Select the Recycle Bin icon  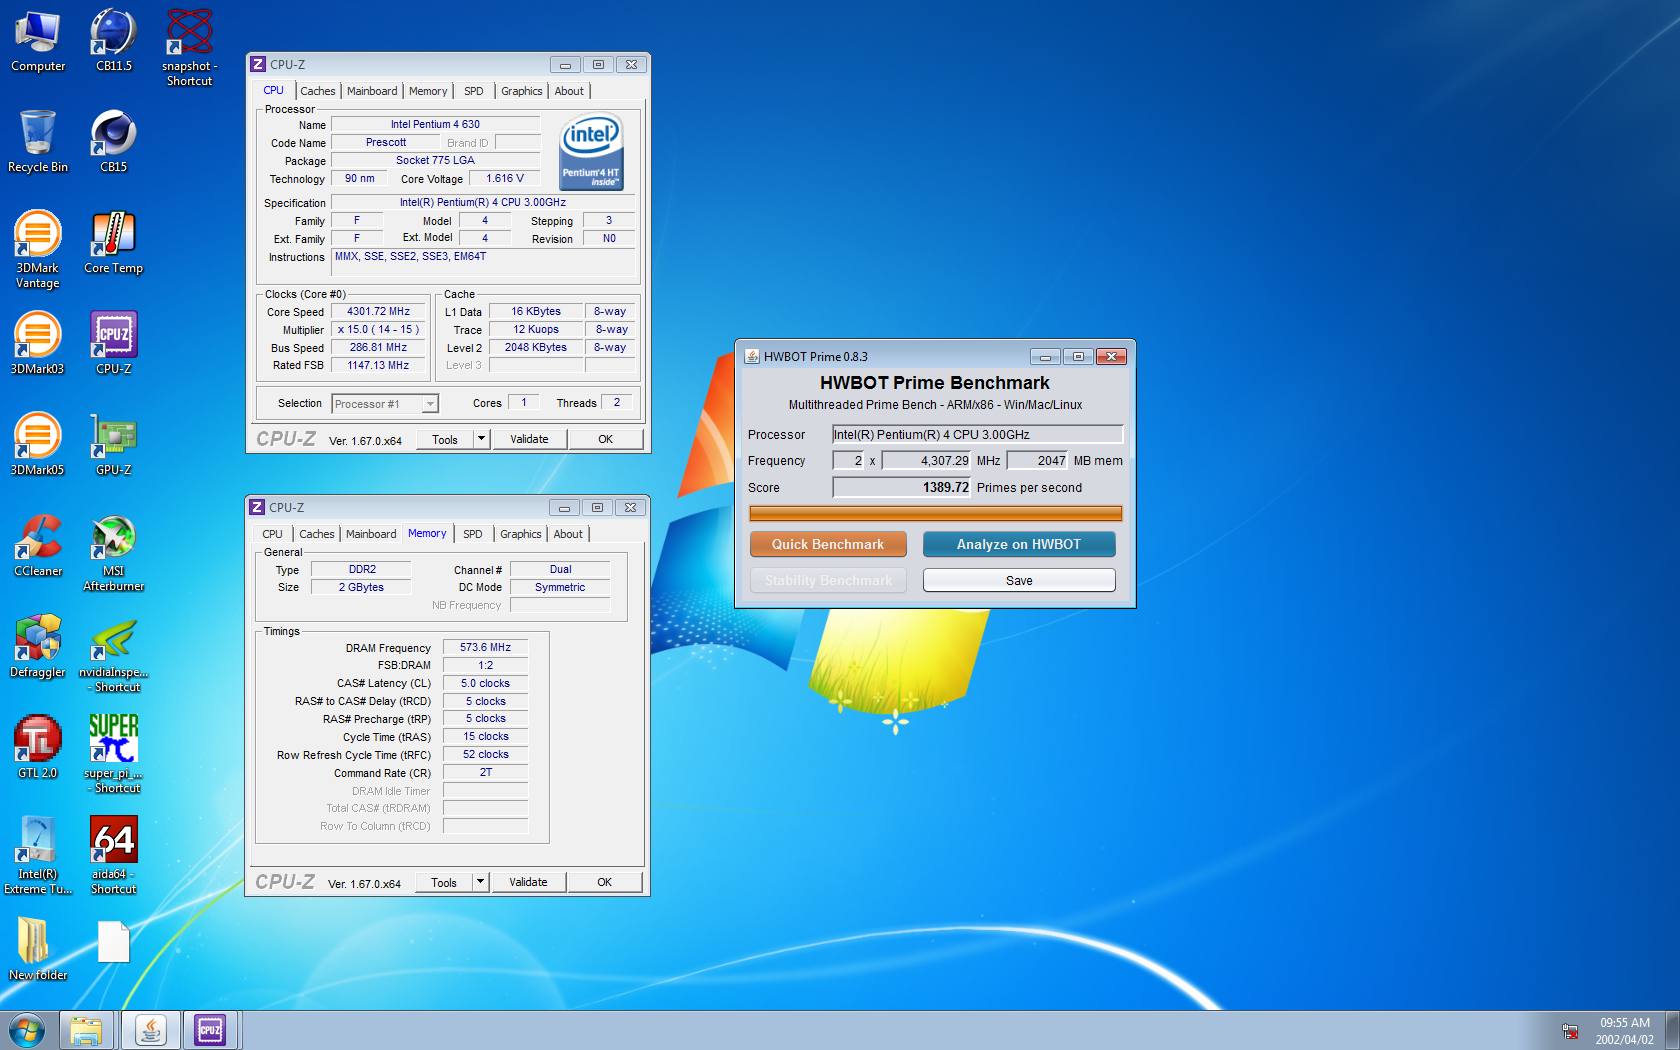tap(38, 142)
